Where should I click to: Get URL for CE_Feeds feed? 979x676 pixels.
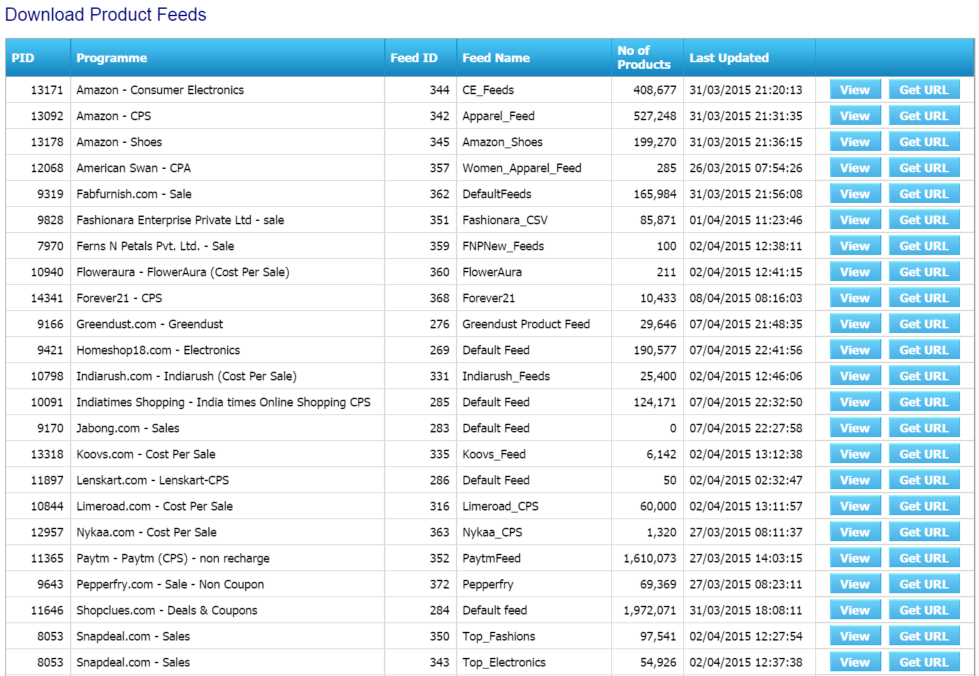923,90
